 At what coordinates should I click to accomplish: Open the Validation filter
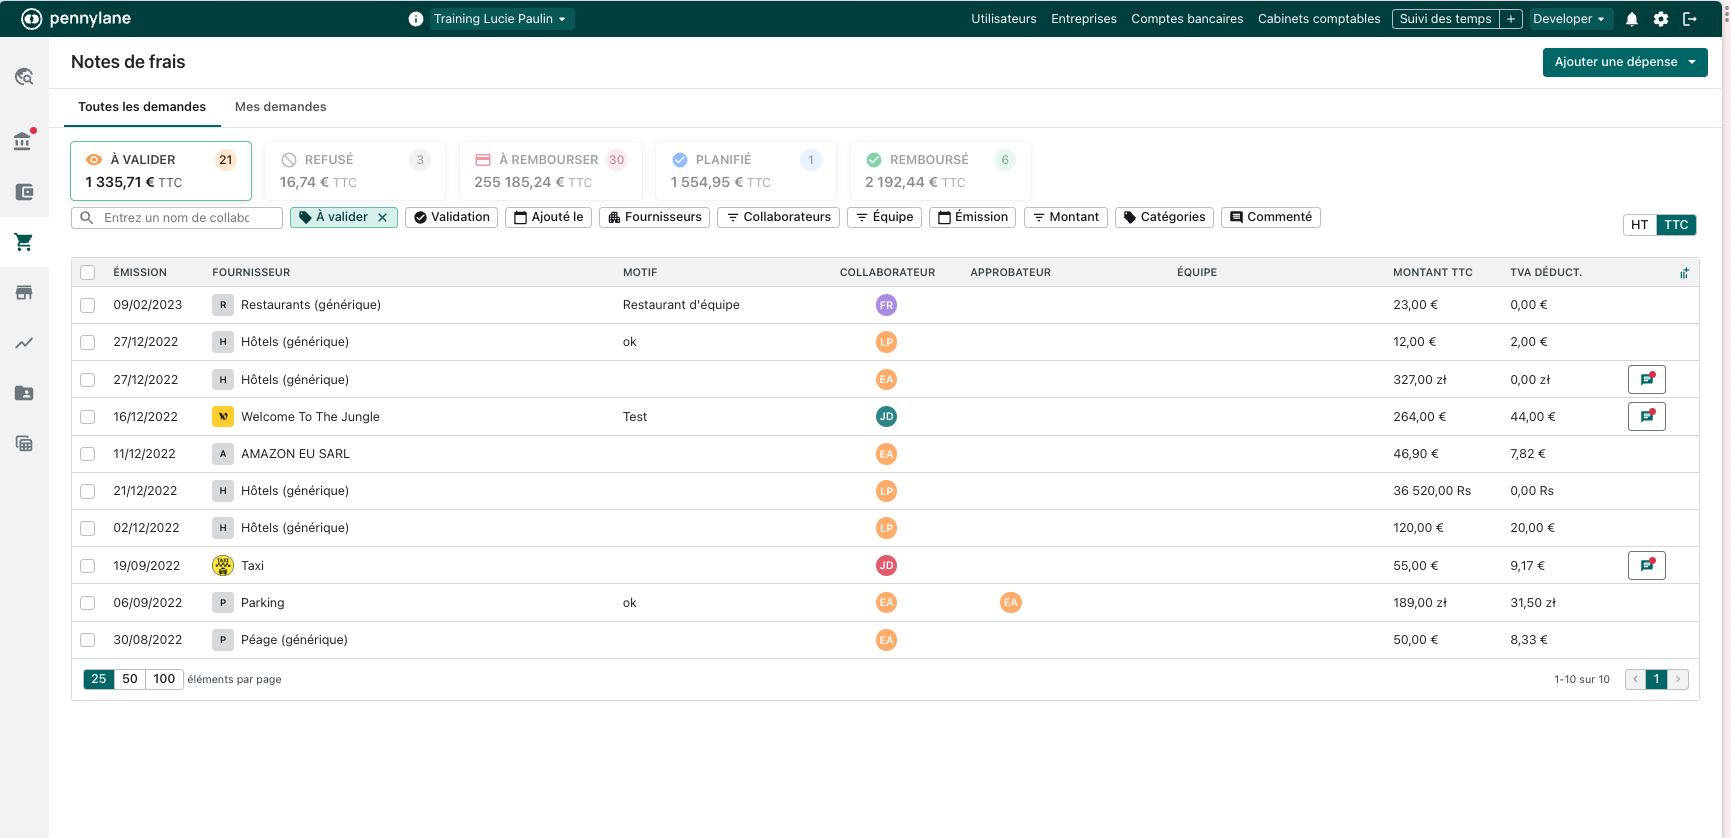pyautogui.click(x=452, y=217)
